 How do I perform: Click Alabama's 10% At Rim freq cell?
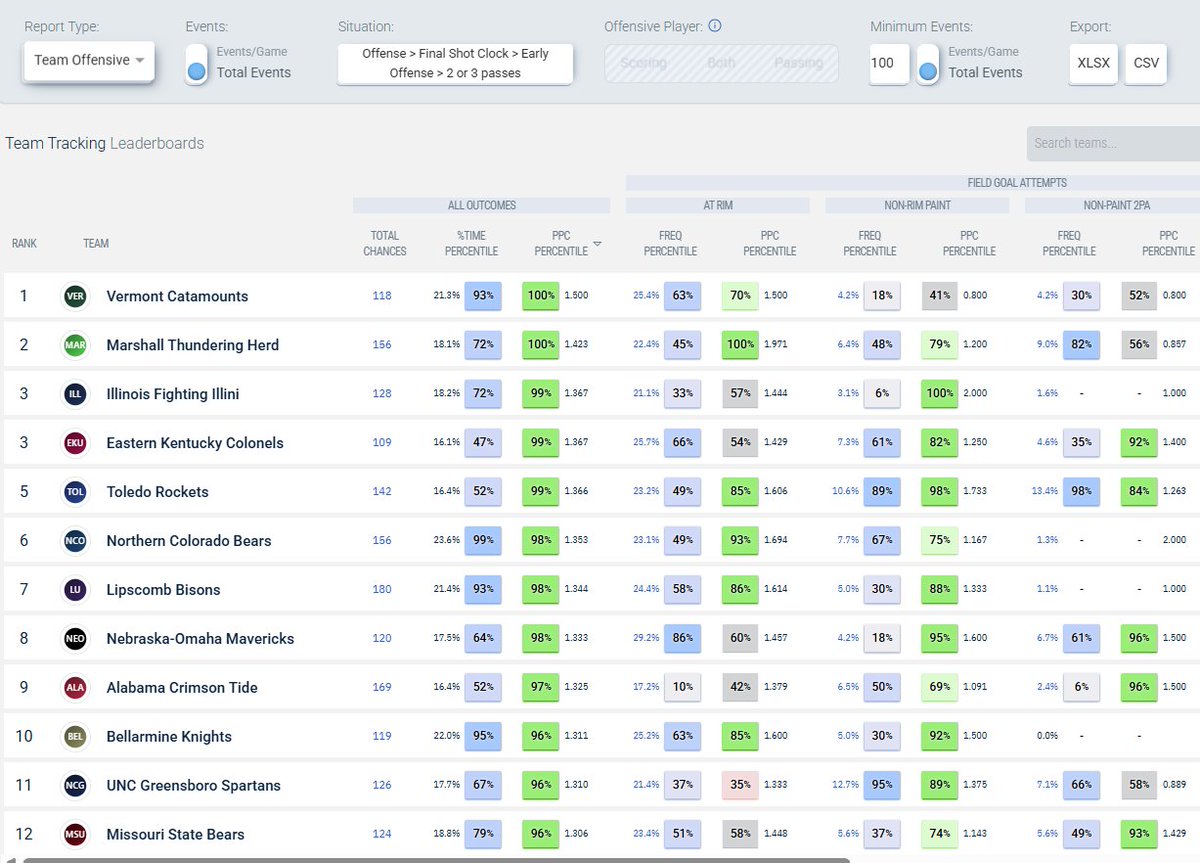click(683, 687)
